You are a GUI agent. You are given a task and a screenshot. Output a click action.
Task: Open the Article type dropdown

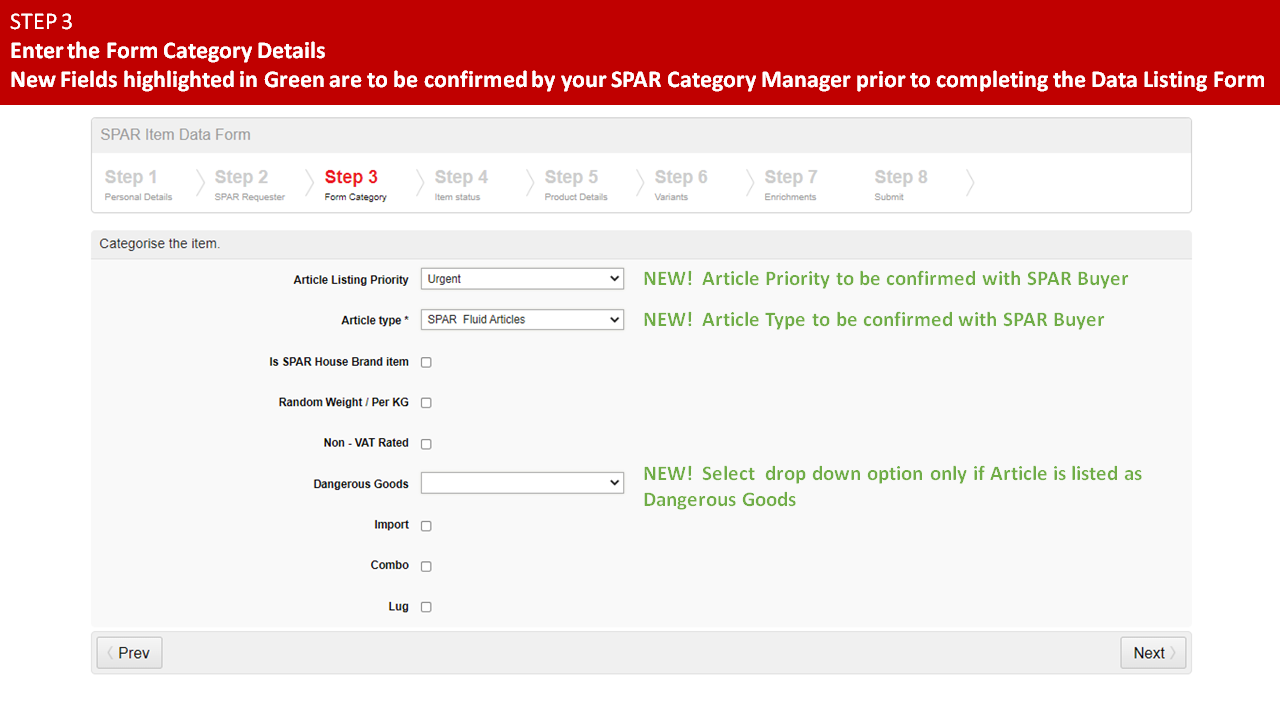[x=522, y=320]
